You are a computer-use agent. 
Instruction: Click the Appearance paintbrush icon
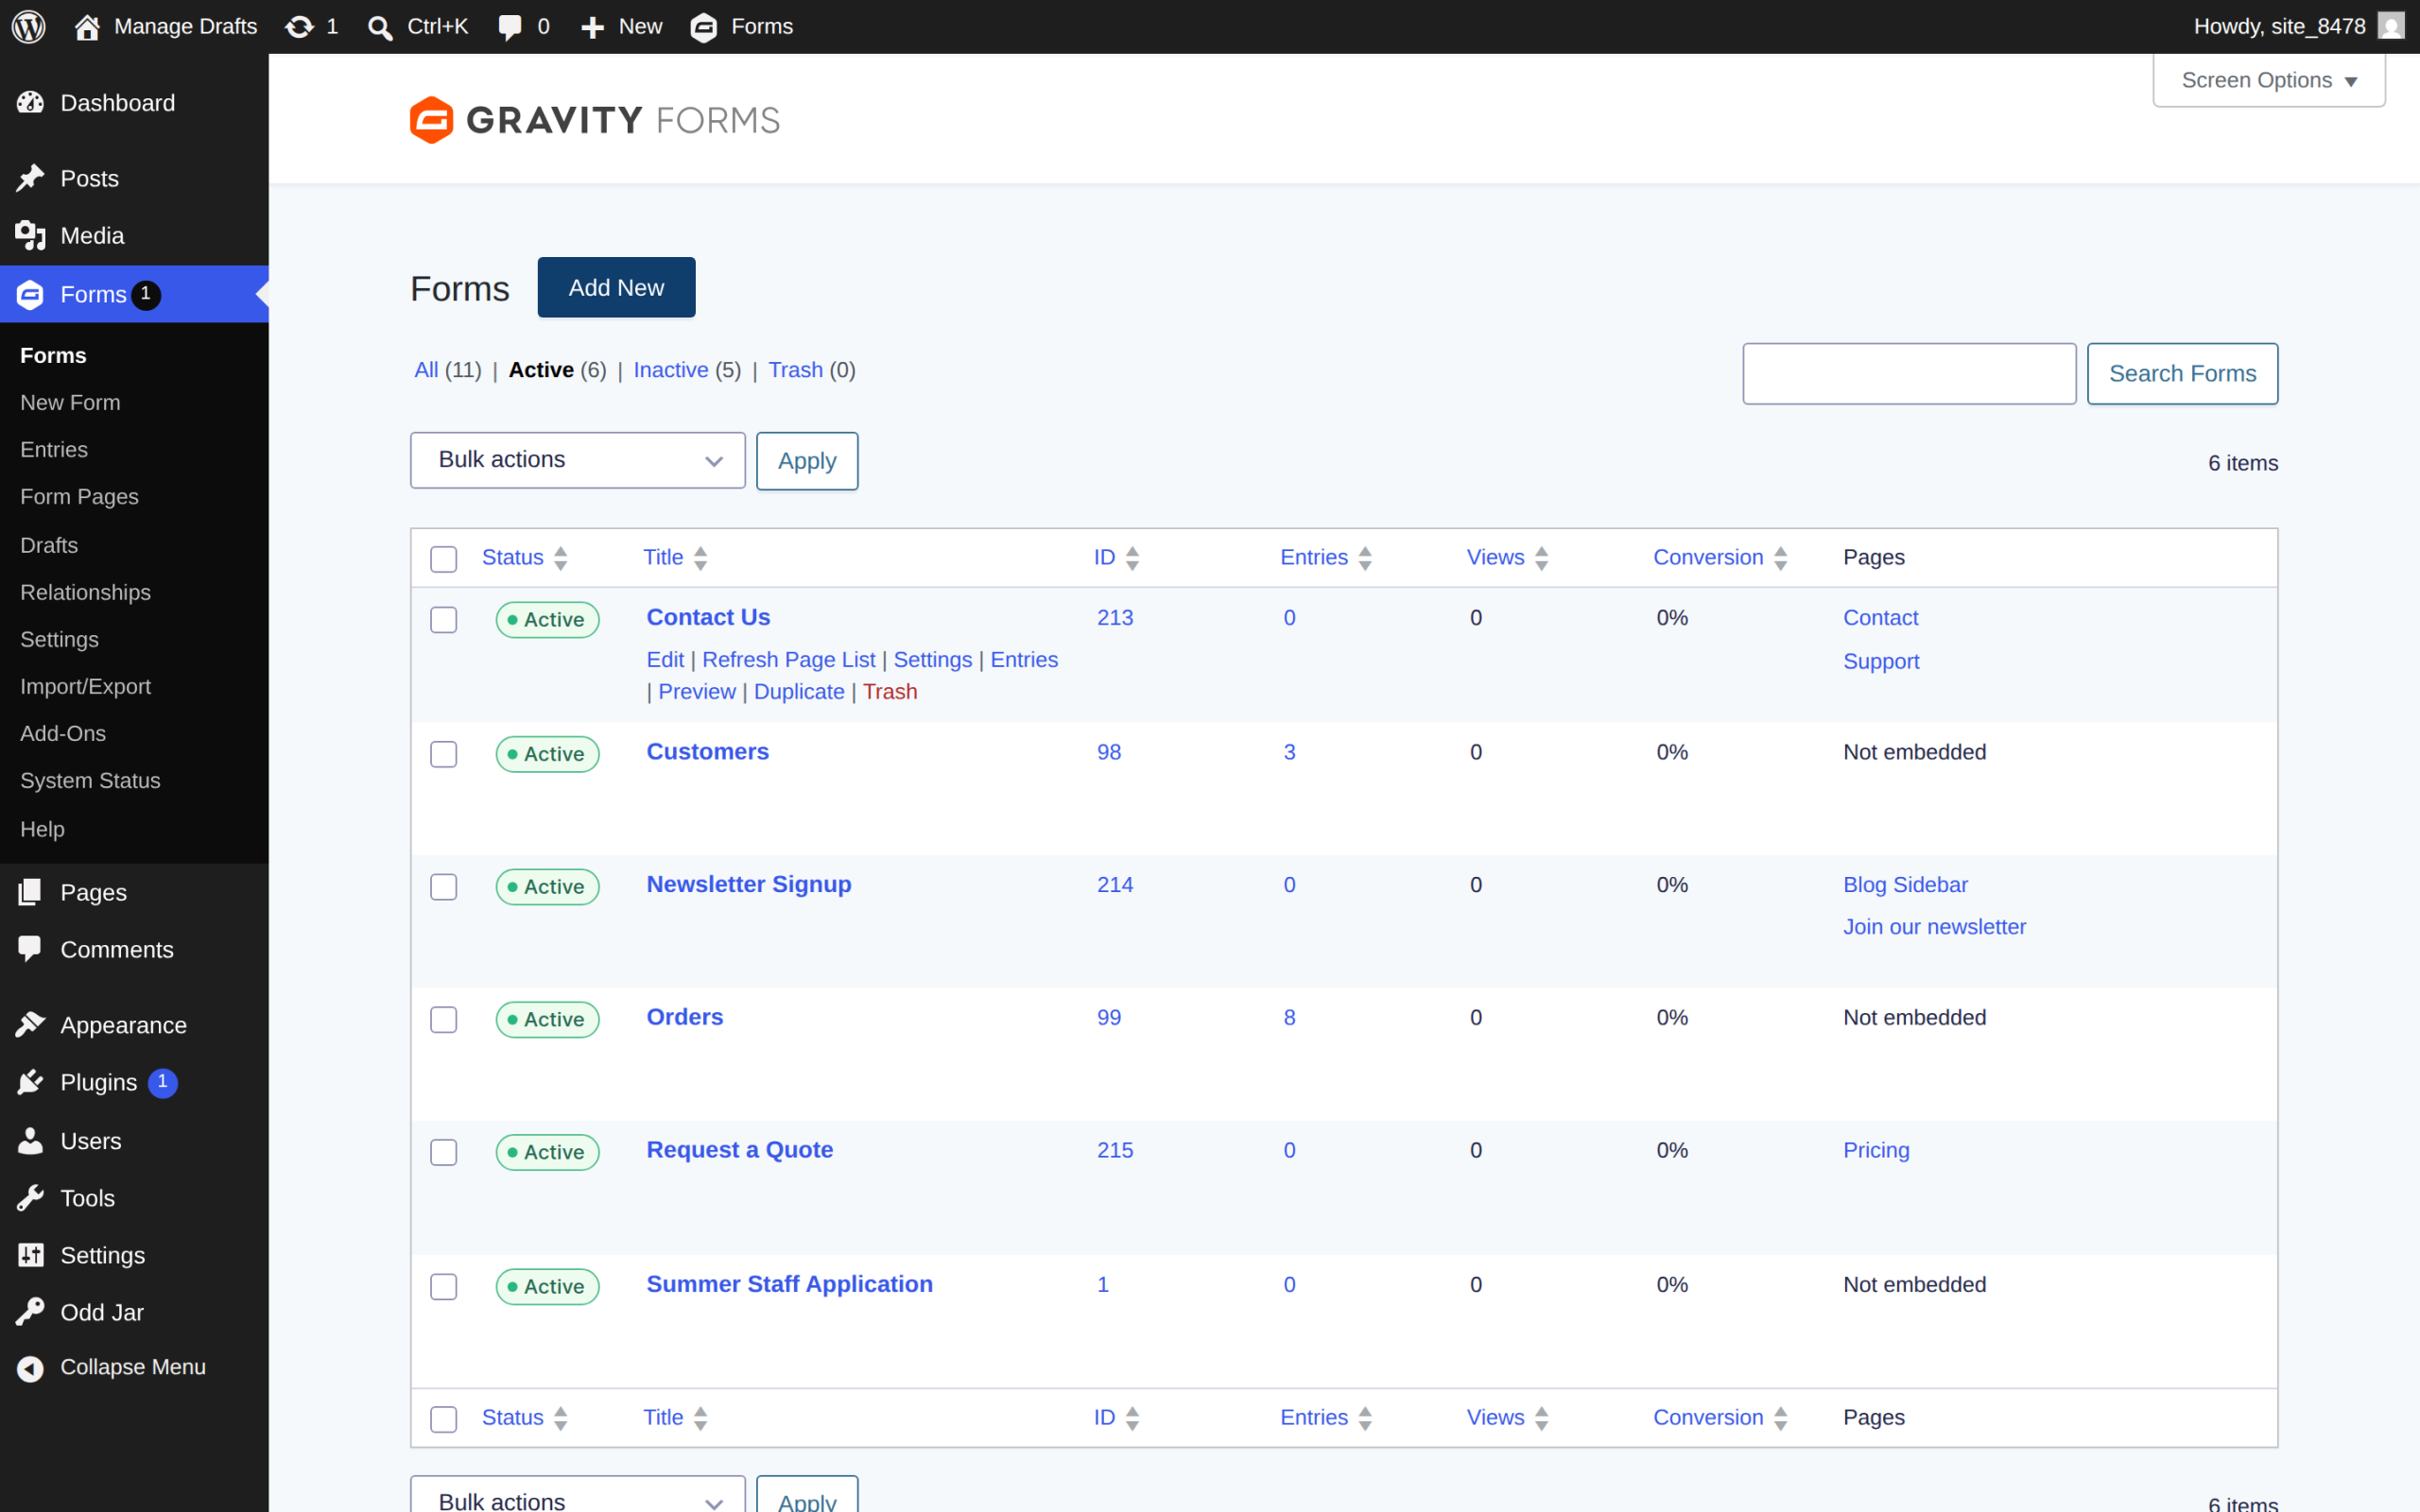coord(31,1025)
